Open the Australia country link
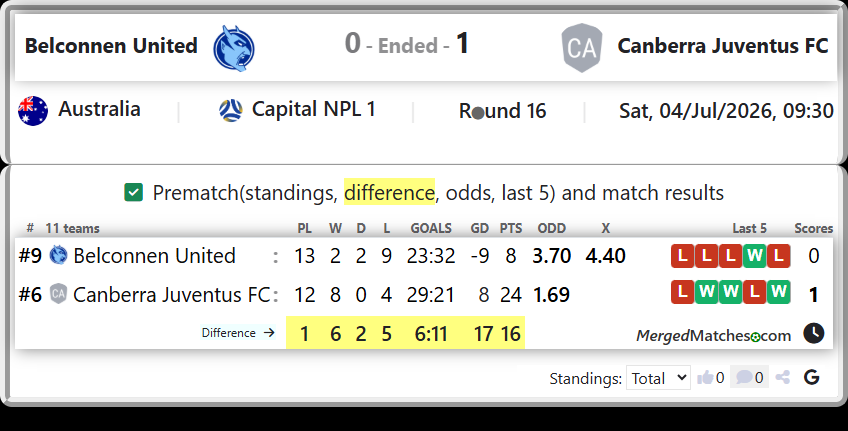 pos(100,109)
